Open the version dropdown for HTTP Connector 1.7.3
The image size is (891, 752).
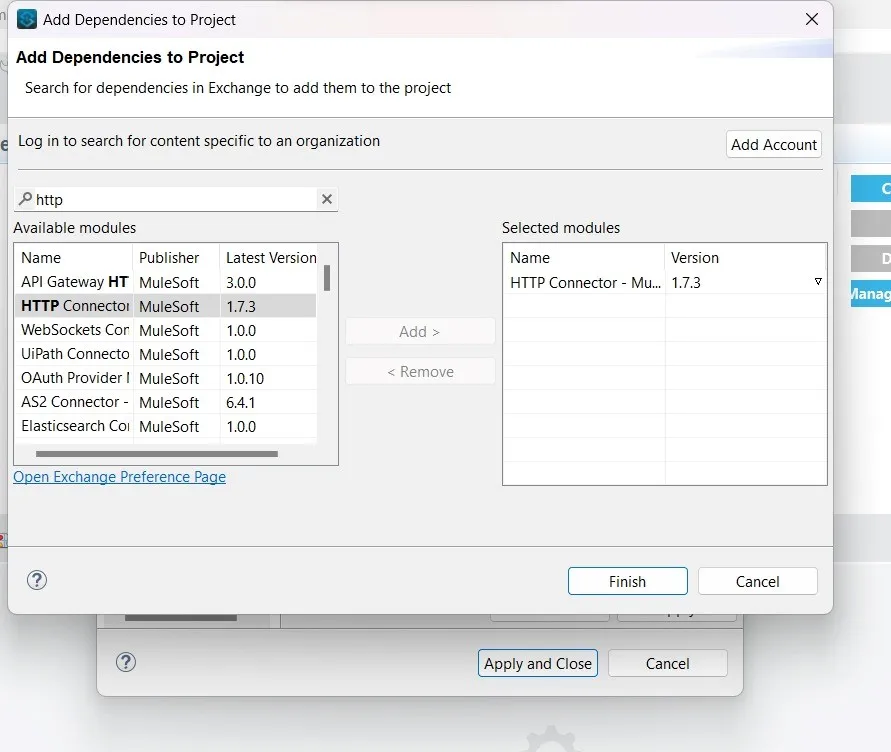point(818,282)
